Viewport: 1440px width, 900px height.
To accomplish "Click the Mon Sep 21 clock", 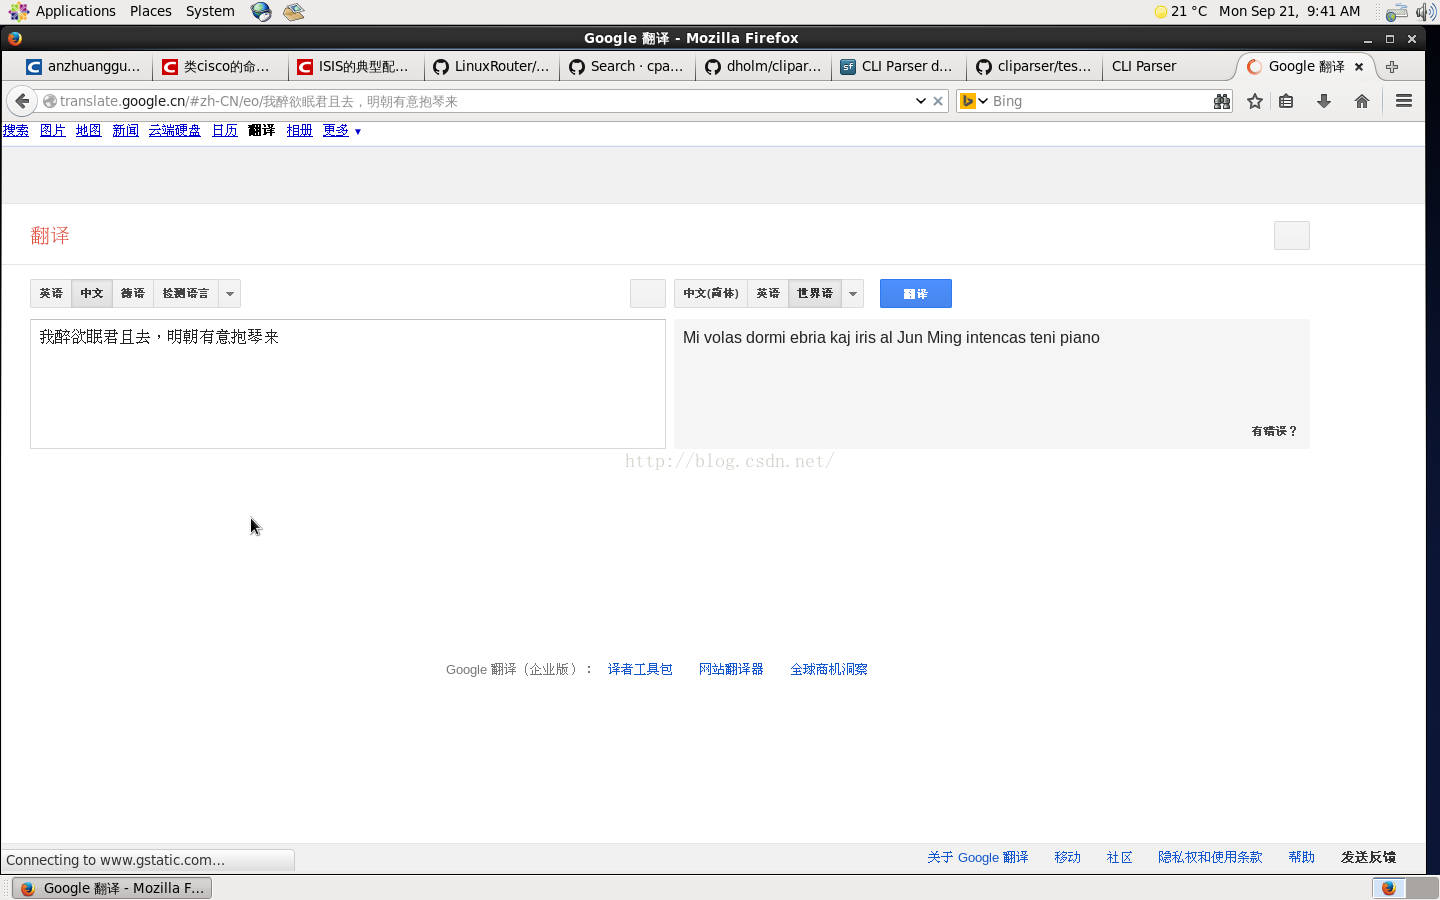I will (x=1290, y=11).
